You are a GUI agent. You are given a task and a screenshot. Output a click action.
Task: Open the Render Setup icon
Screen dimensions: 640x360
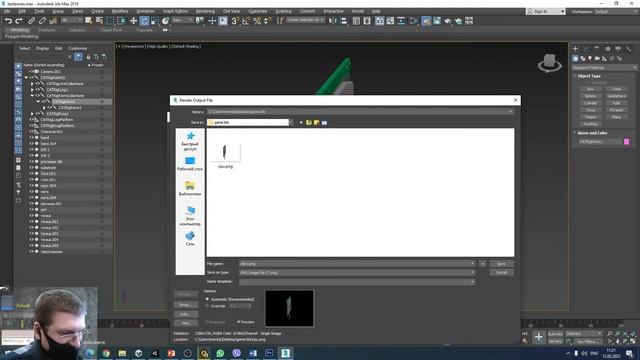[x=426, y=21]
